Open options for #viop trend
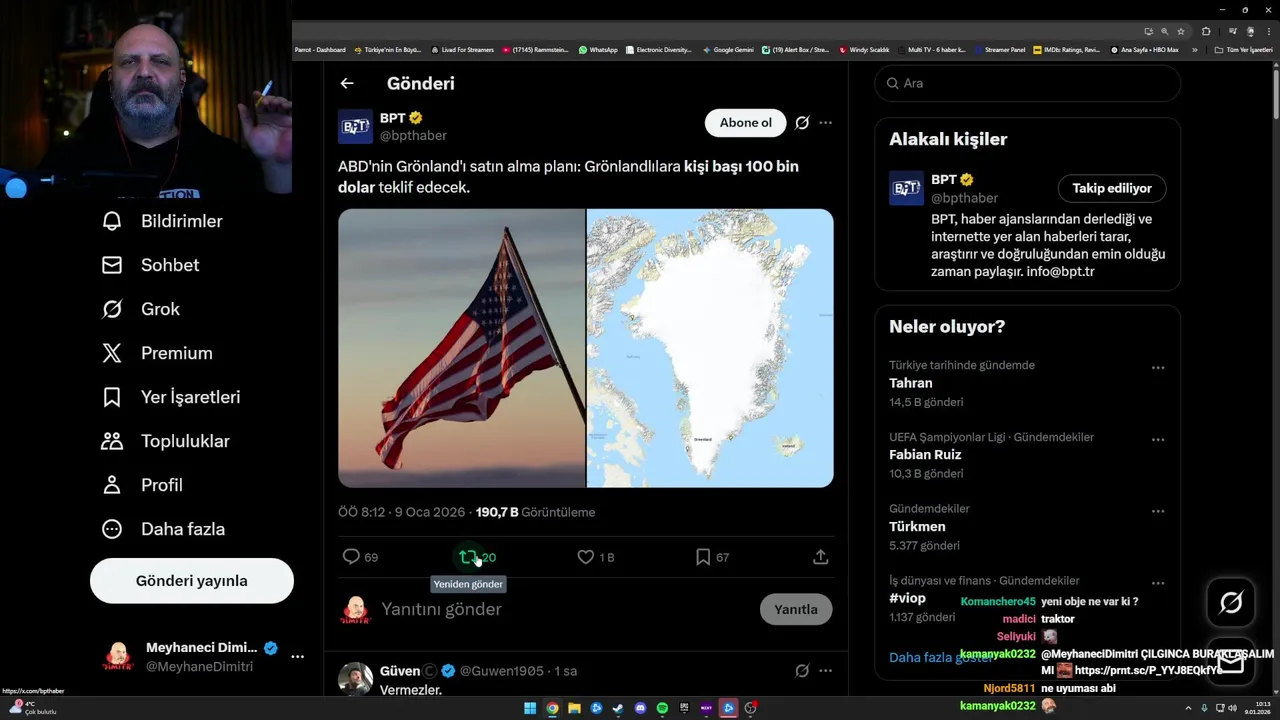Screen dimensions: 1280x720 point(1158,583)
